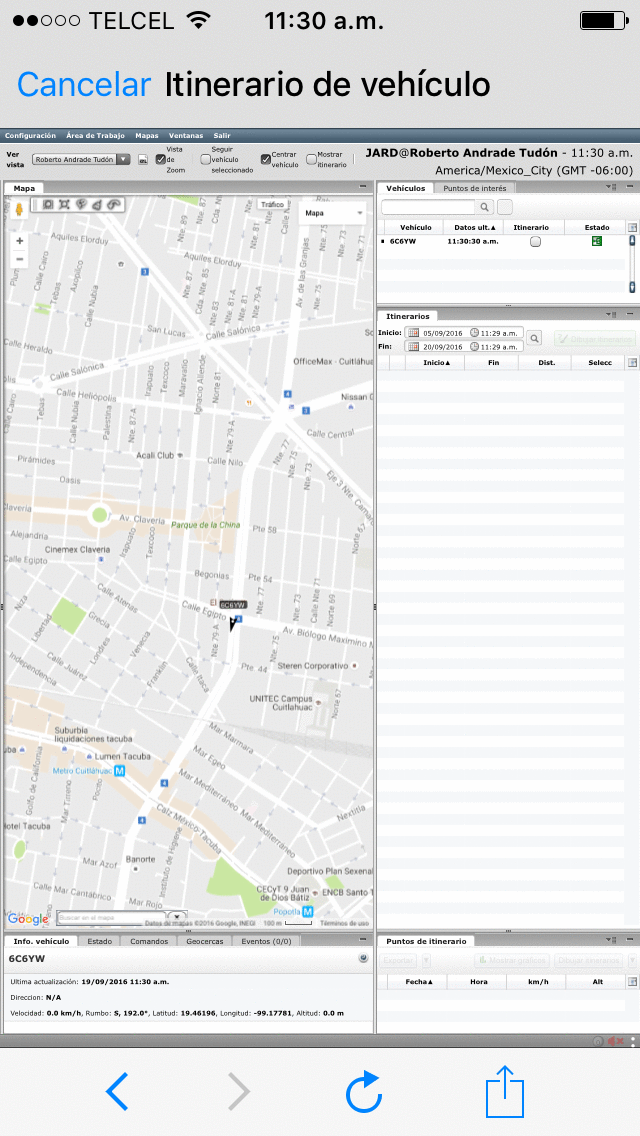This screenshot has height=1136, width=640.
Task: Tap the browser reload icon
Action: coord(363,1091)
